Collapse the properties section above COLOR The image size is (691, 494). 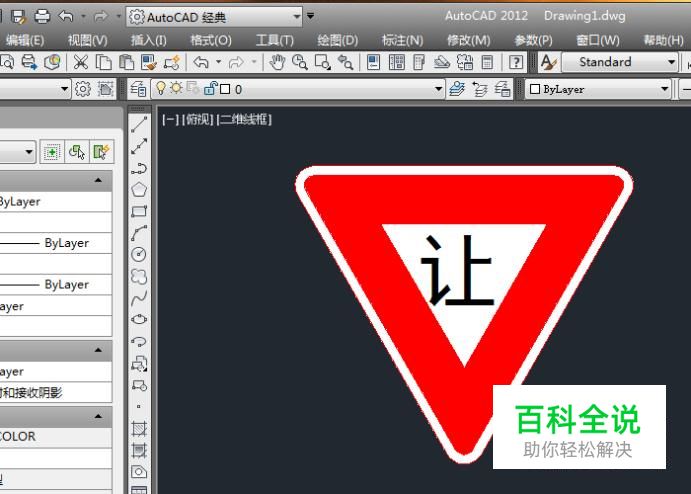(98, 416)
